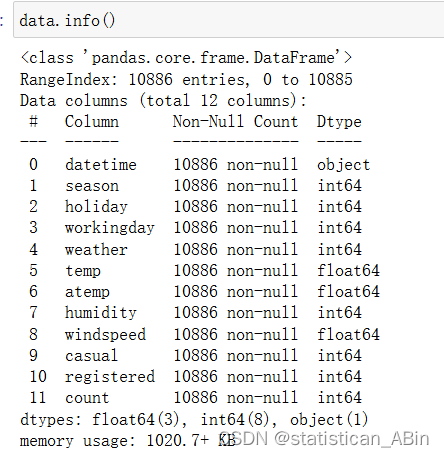Click the float64 dtype in windspeed row

coord(348,334)
